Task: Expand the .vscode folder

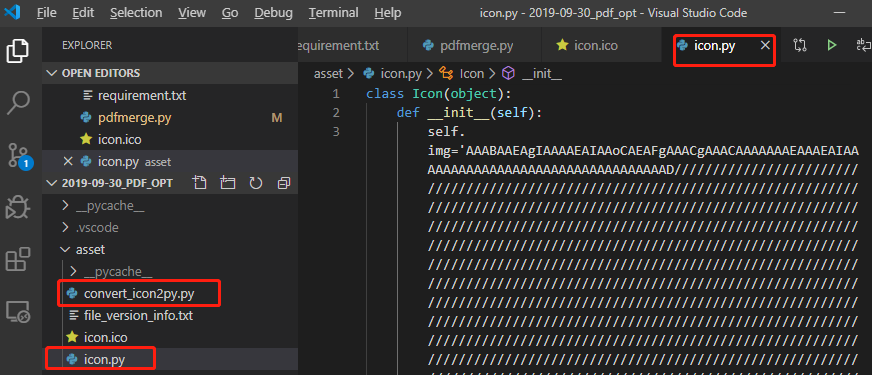Action: coord(170,228)
